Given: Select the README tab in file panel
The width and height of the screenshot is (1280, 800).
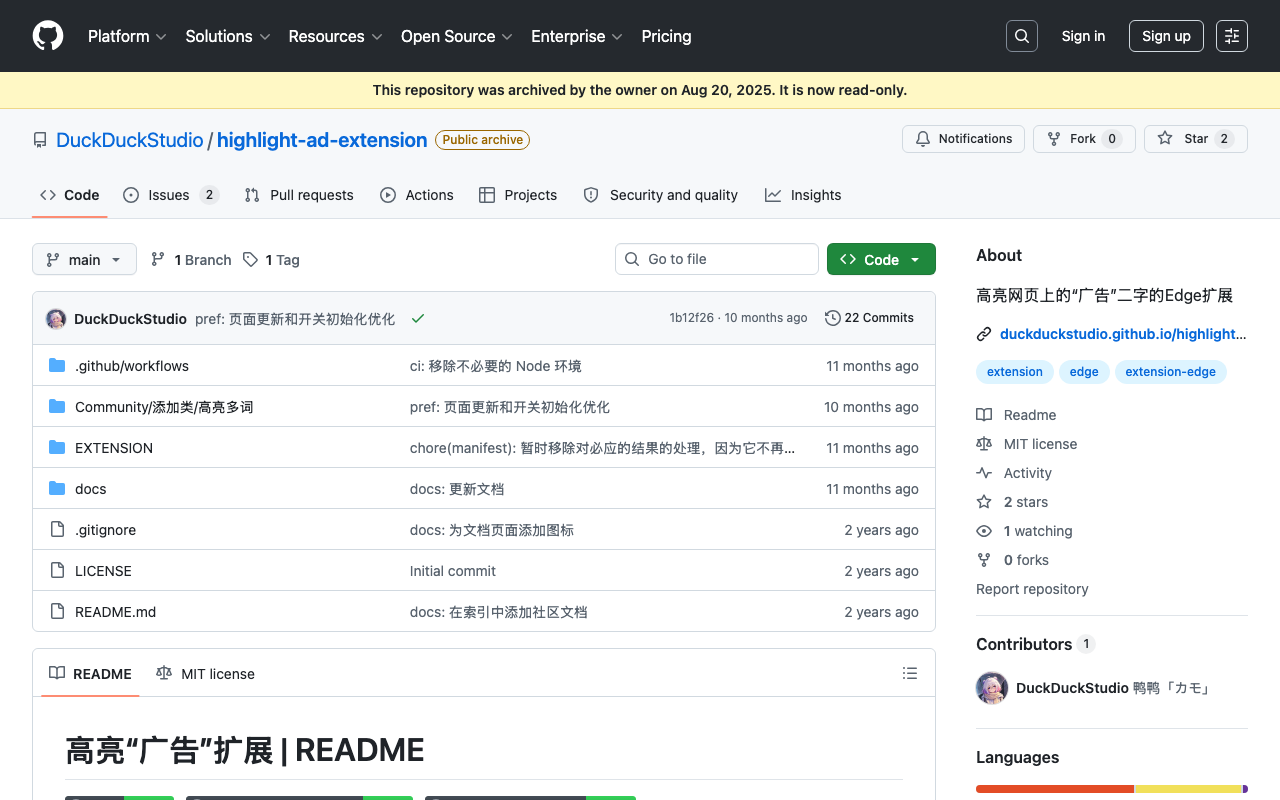Looking at the screenshot, I should 91,674.
